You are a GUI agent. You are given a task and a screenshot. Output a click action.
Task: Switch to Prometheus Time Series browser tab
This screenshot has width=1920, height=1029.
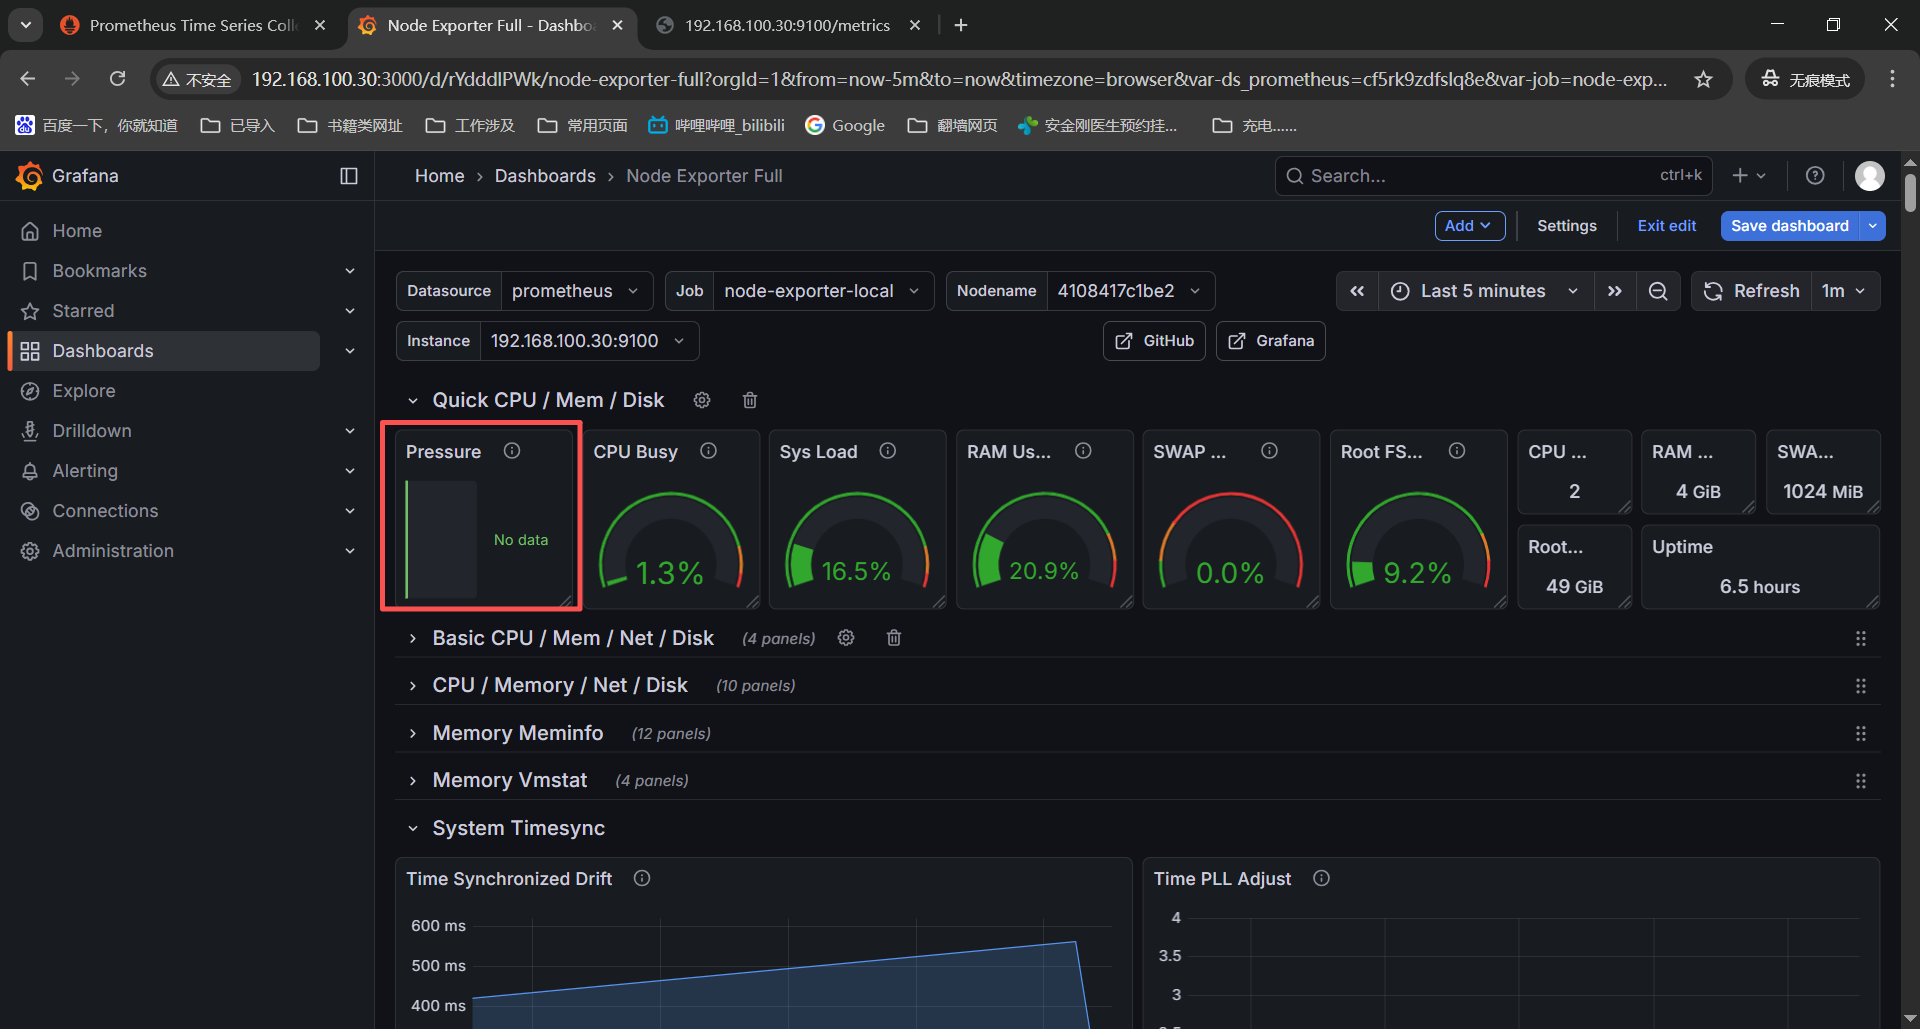pyautogui.click(x=193, y=25)
